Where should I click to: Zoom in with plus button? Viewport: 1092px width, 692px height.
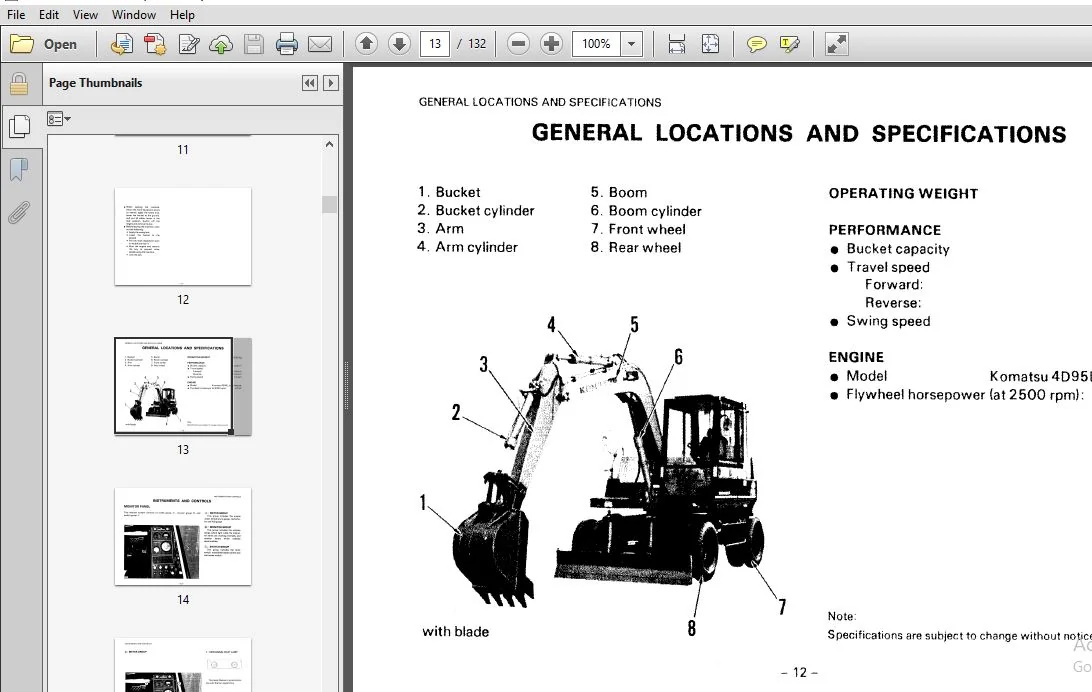(551, 44)
